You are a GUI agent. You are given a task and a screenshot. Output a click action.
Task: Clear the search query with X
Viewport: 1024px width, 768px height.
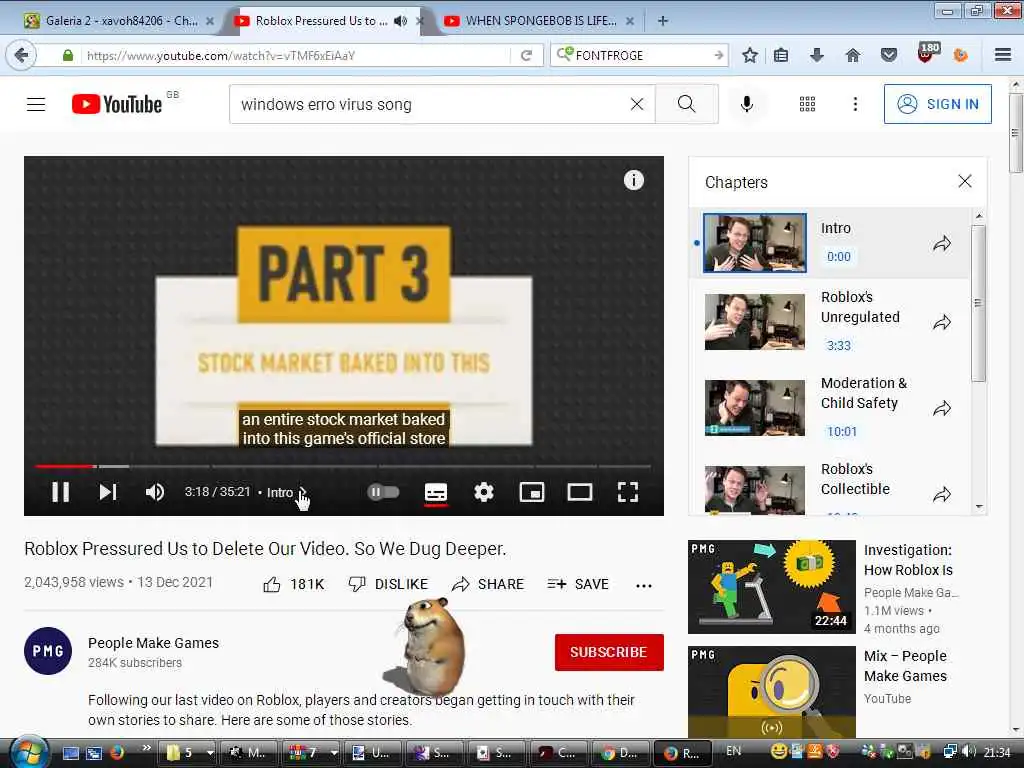tap(637, 104)
